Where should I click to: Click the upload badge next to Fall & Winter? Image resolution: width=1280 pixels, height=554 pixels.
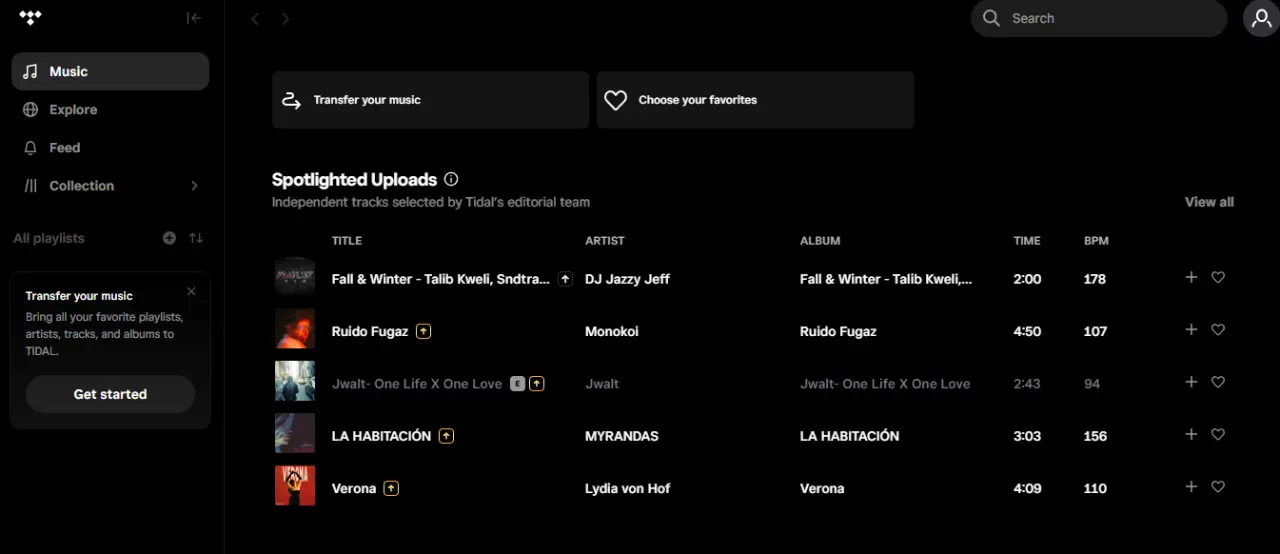565,279
